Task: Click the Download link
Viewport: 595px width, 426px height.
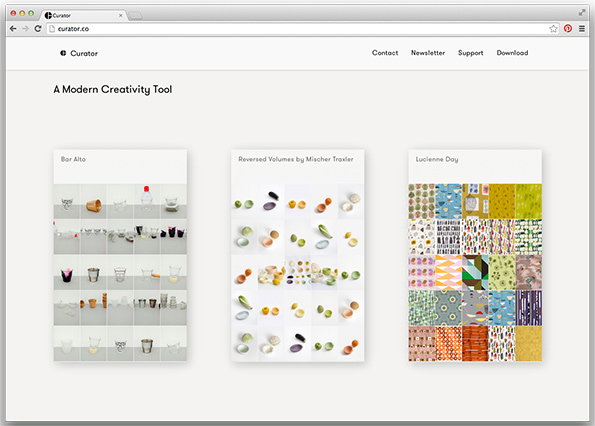Action: pos(512,53)
